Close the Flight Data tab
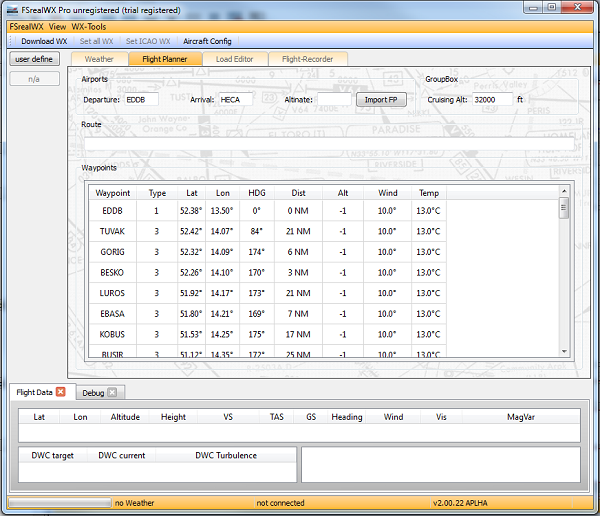600x516 pixels. click(61, 393)
